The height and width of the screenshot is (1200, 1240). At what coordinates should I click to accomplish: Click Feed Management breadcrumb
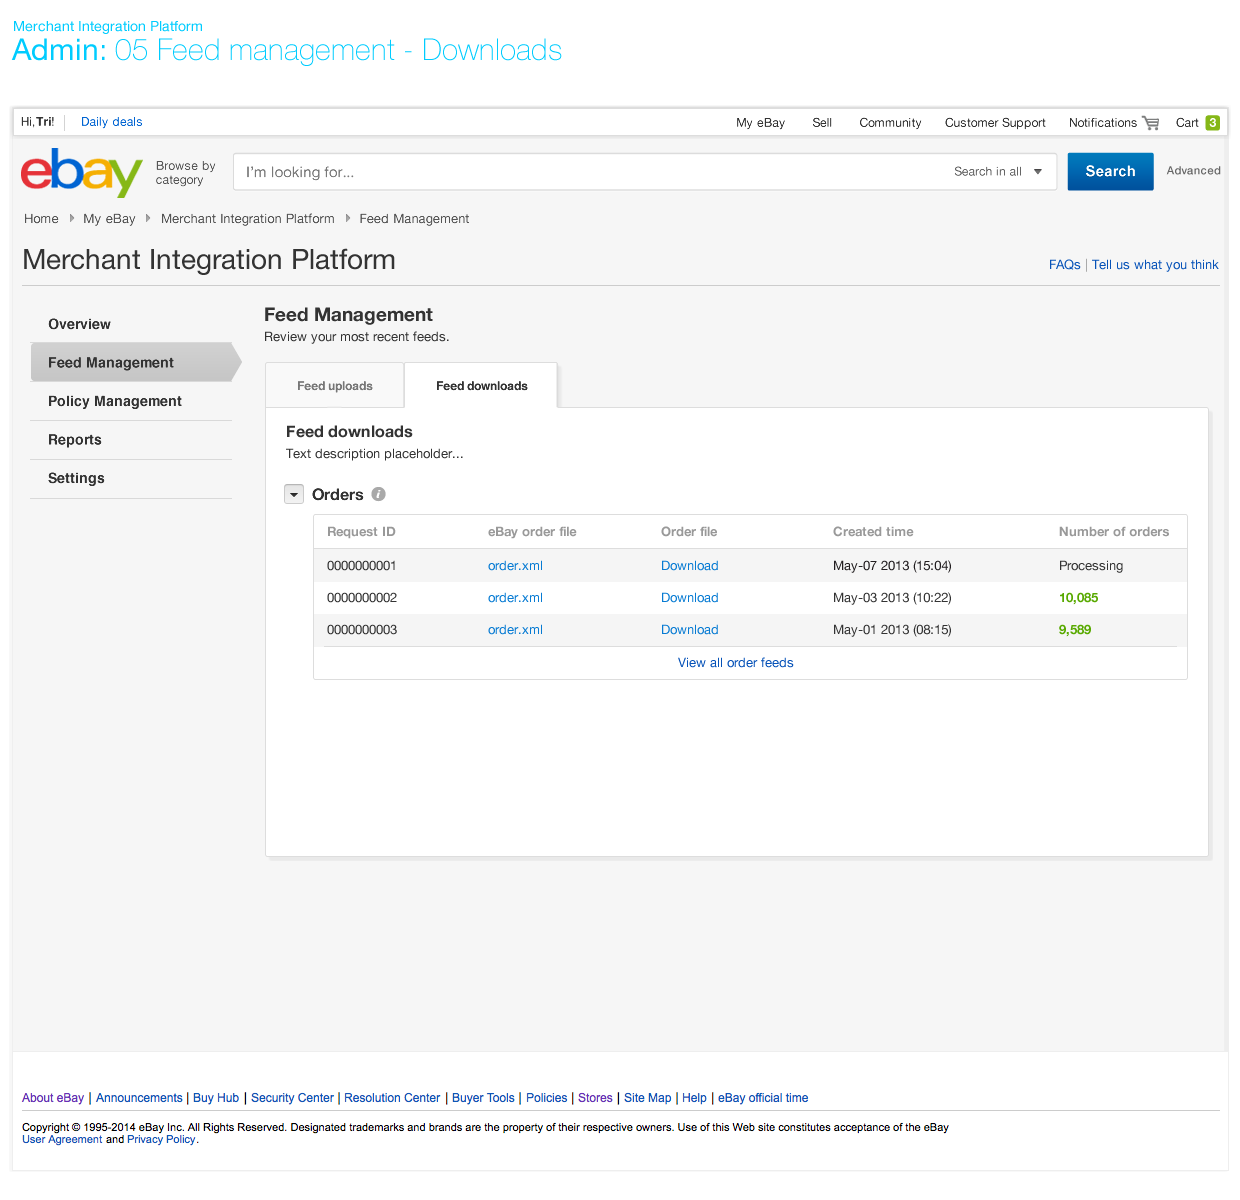414,219
